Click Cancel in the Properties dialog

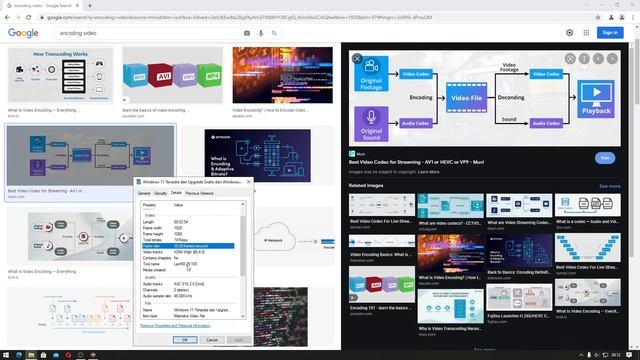[212, 340]
